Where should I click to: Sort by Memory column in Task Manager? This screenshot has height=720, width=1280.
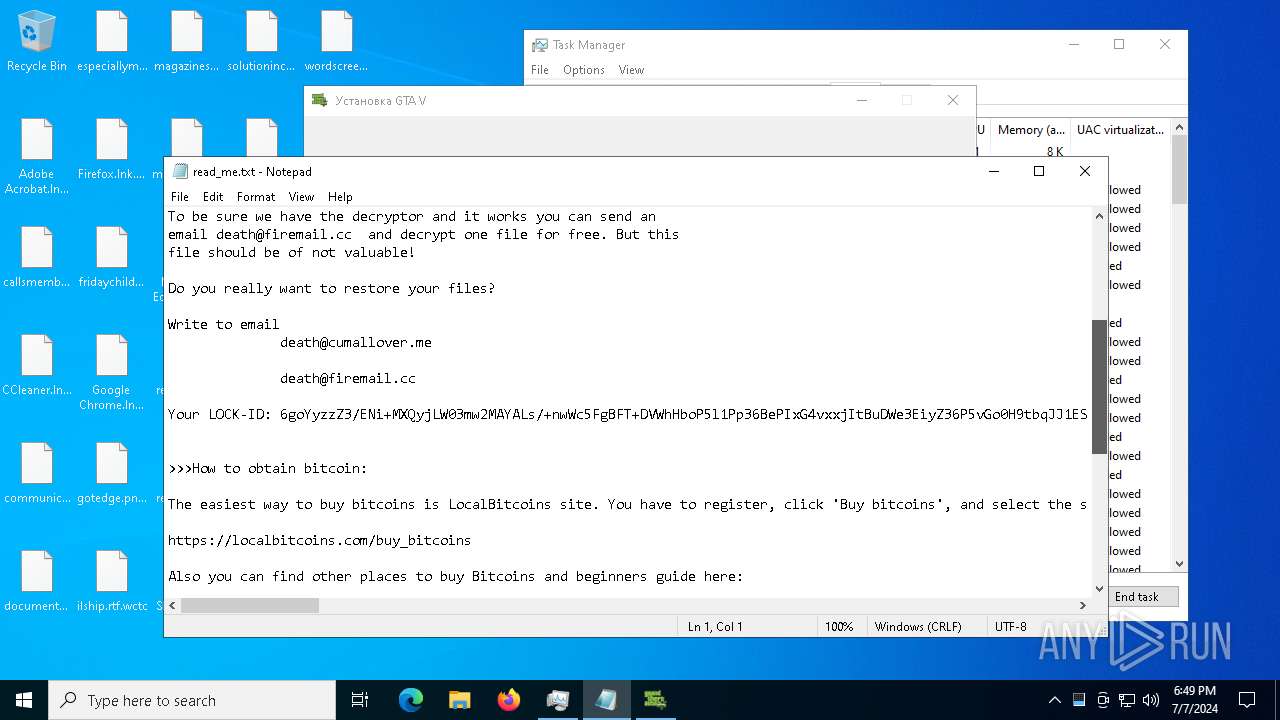coord(1030,130)
